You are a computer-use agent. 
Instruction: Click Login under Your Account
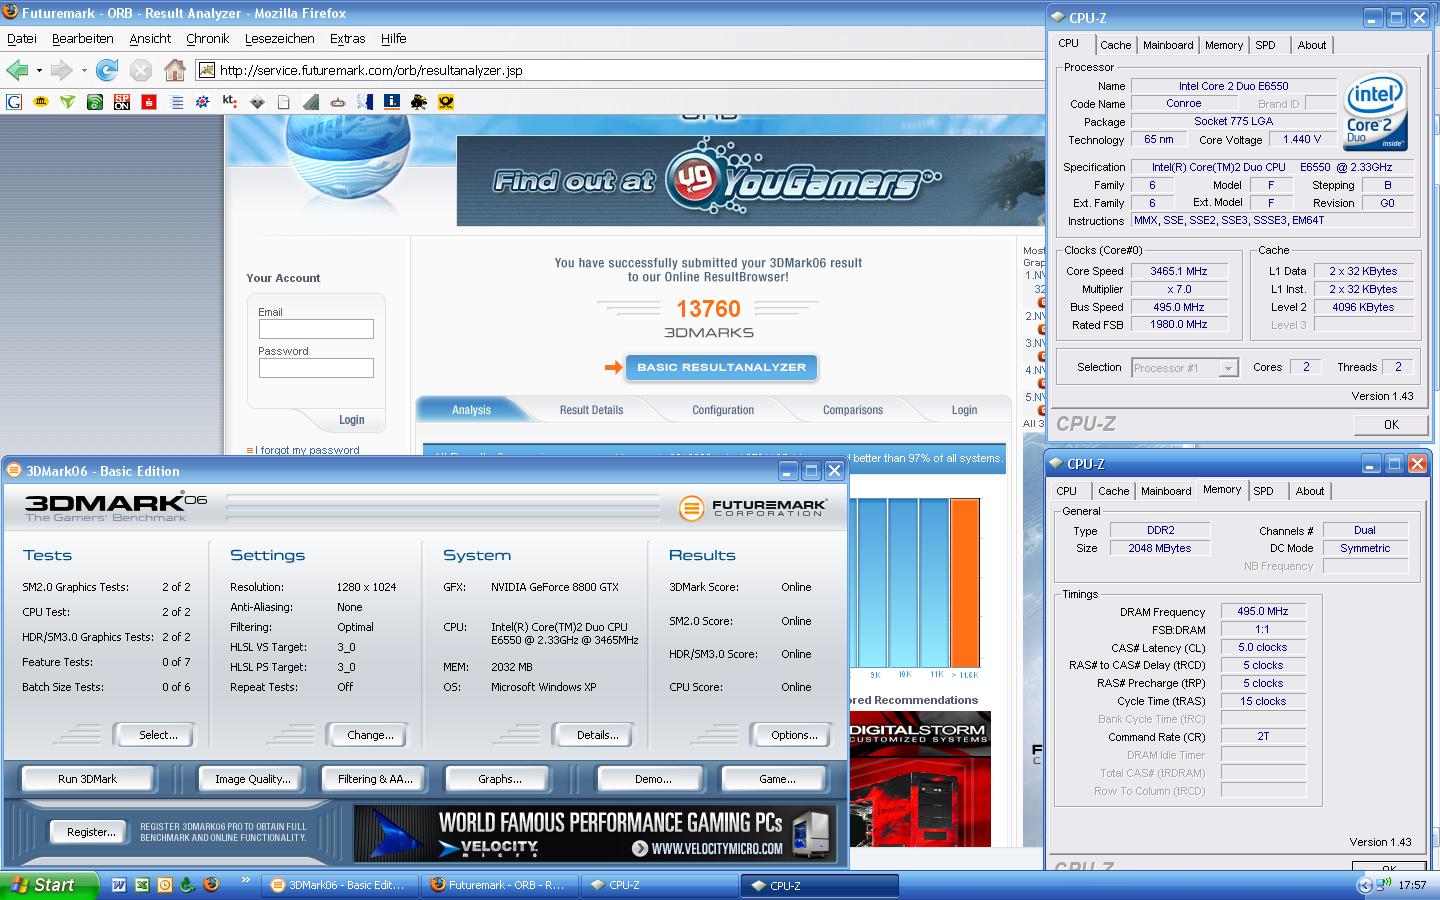(x=351, y=420)
